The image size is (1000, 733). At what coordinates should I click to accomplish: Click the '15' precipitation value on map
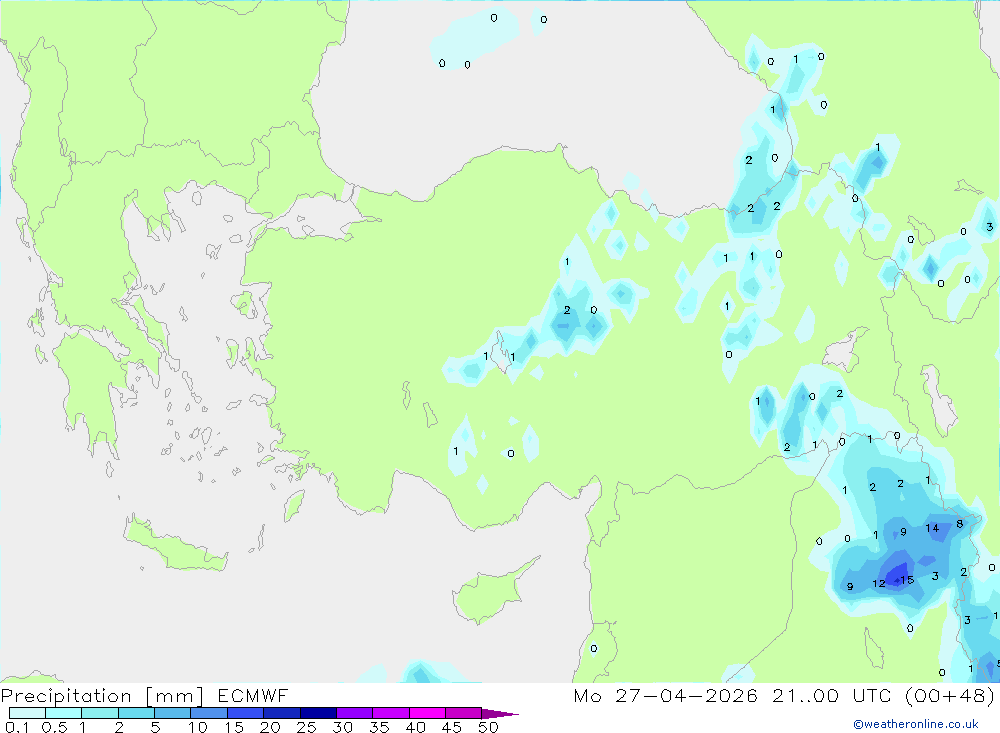tap(908, 580)
